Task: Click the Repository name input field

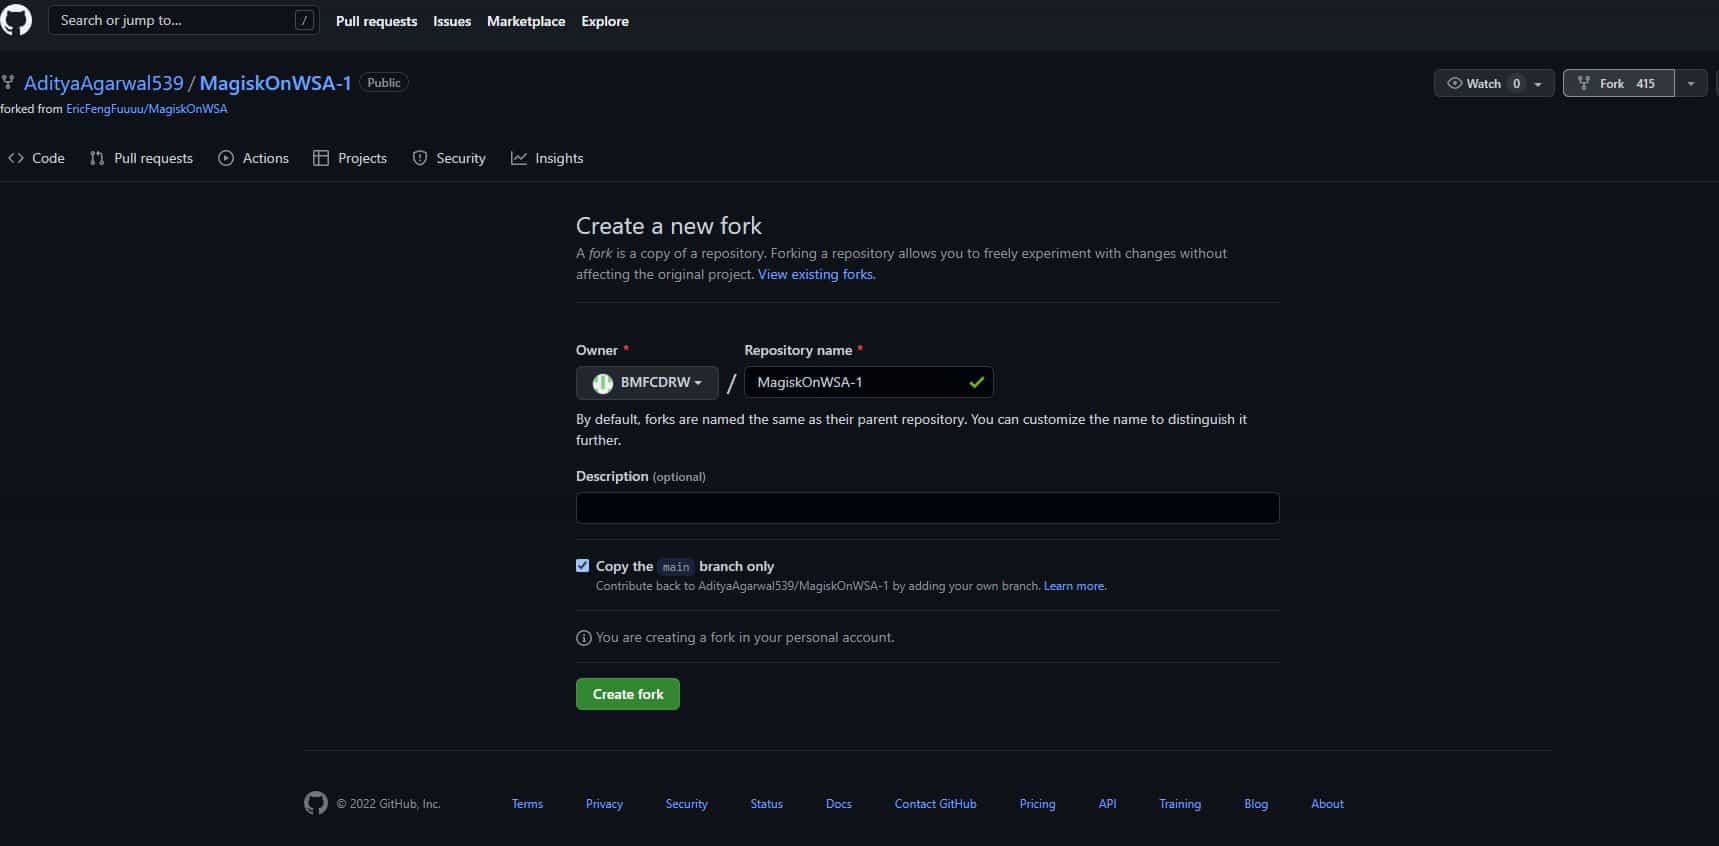Action: point(869,382)
